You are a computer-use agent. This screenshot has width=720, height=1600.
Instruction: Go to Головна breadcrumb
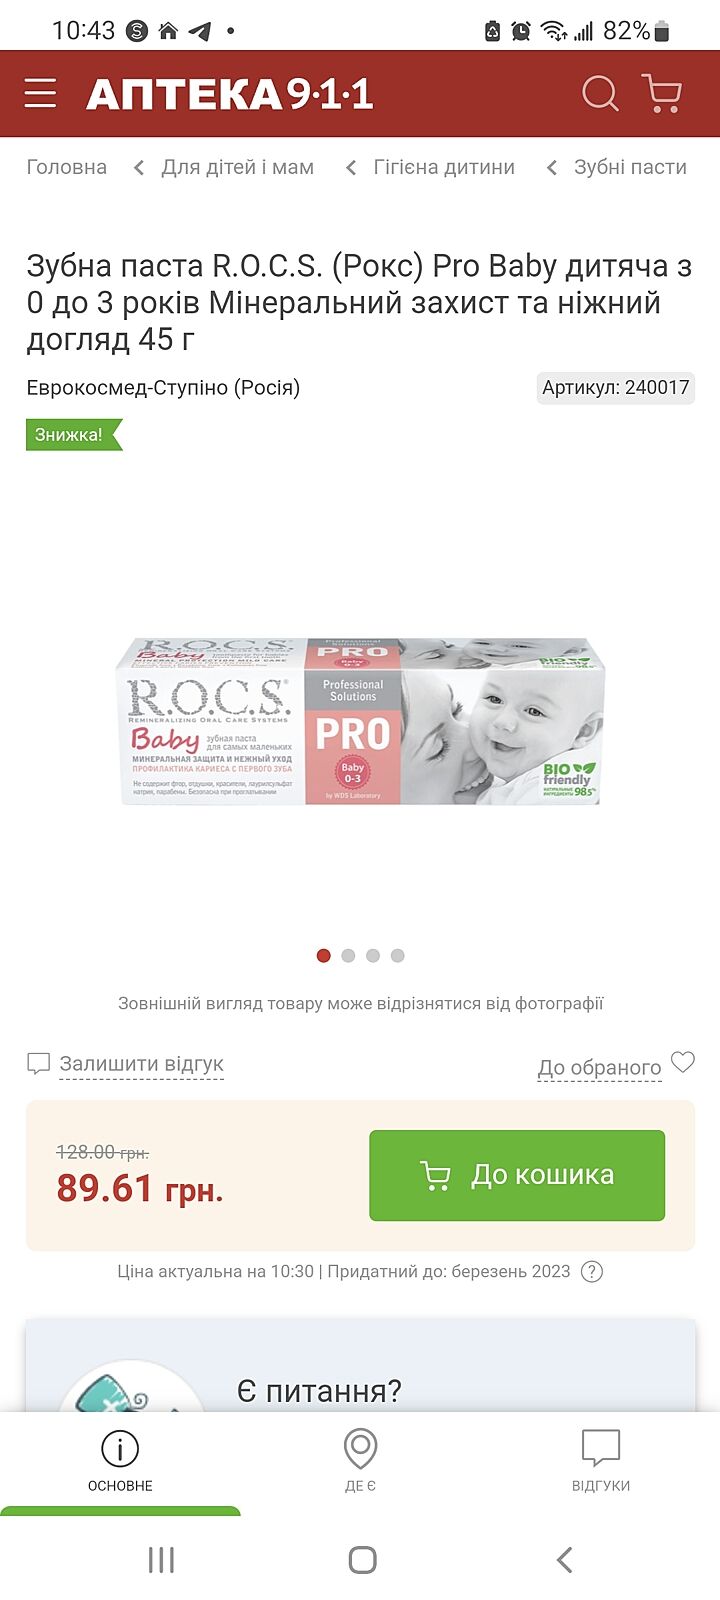click(66, 167)
